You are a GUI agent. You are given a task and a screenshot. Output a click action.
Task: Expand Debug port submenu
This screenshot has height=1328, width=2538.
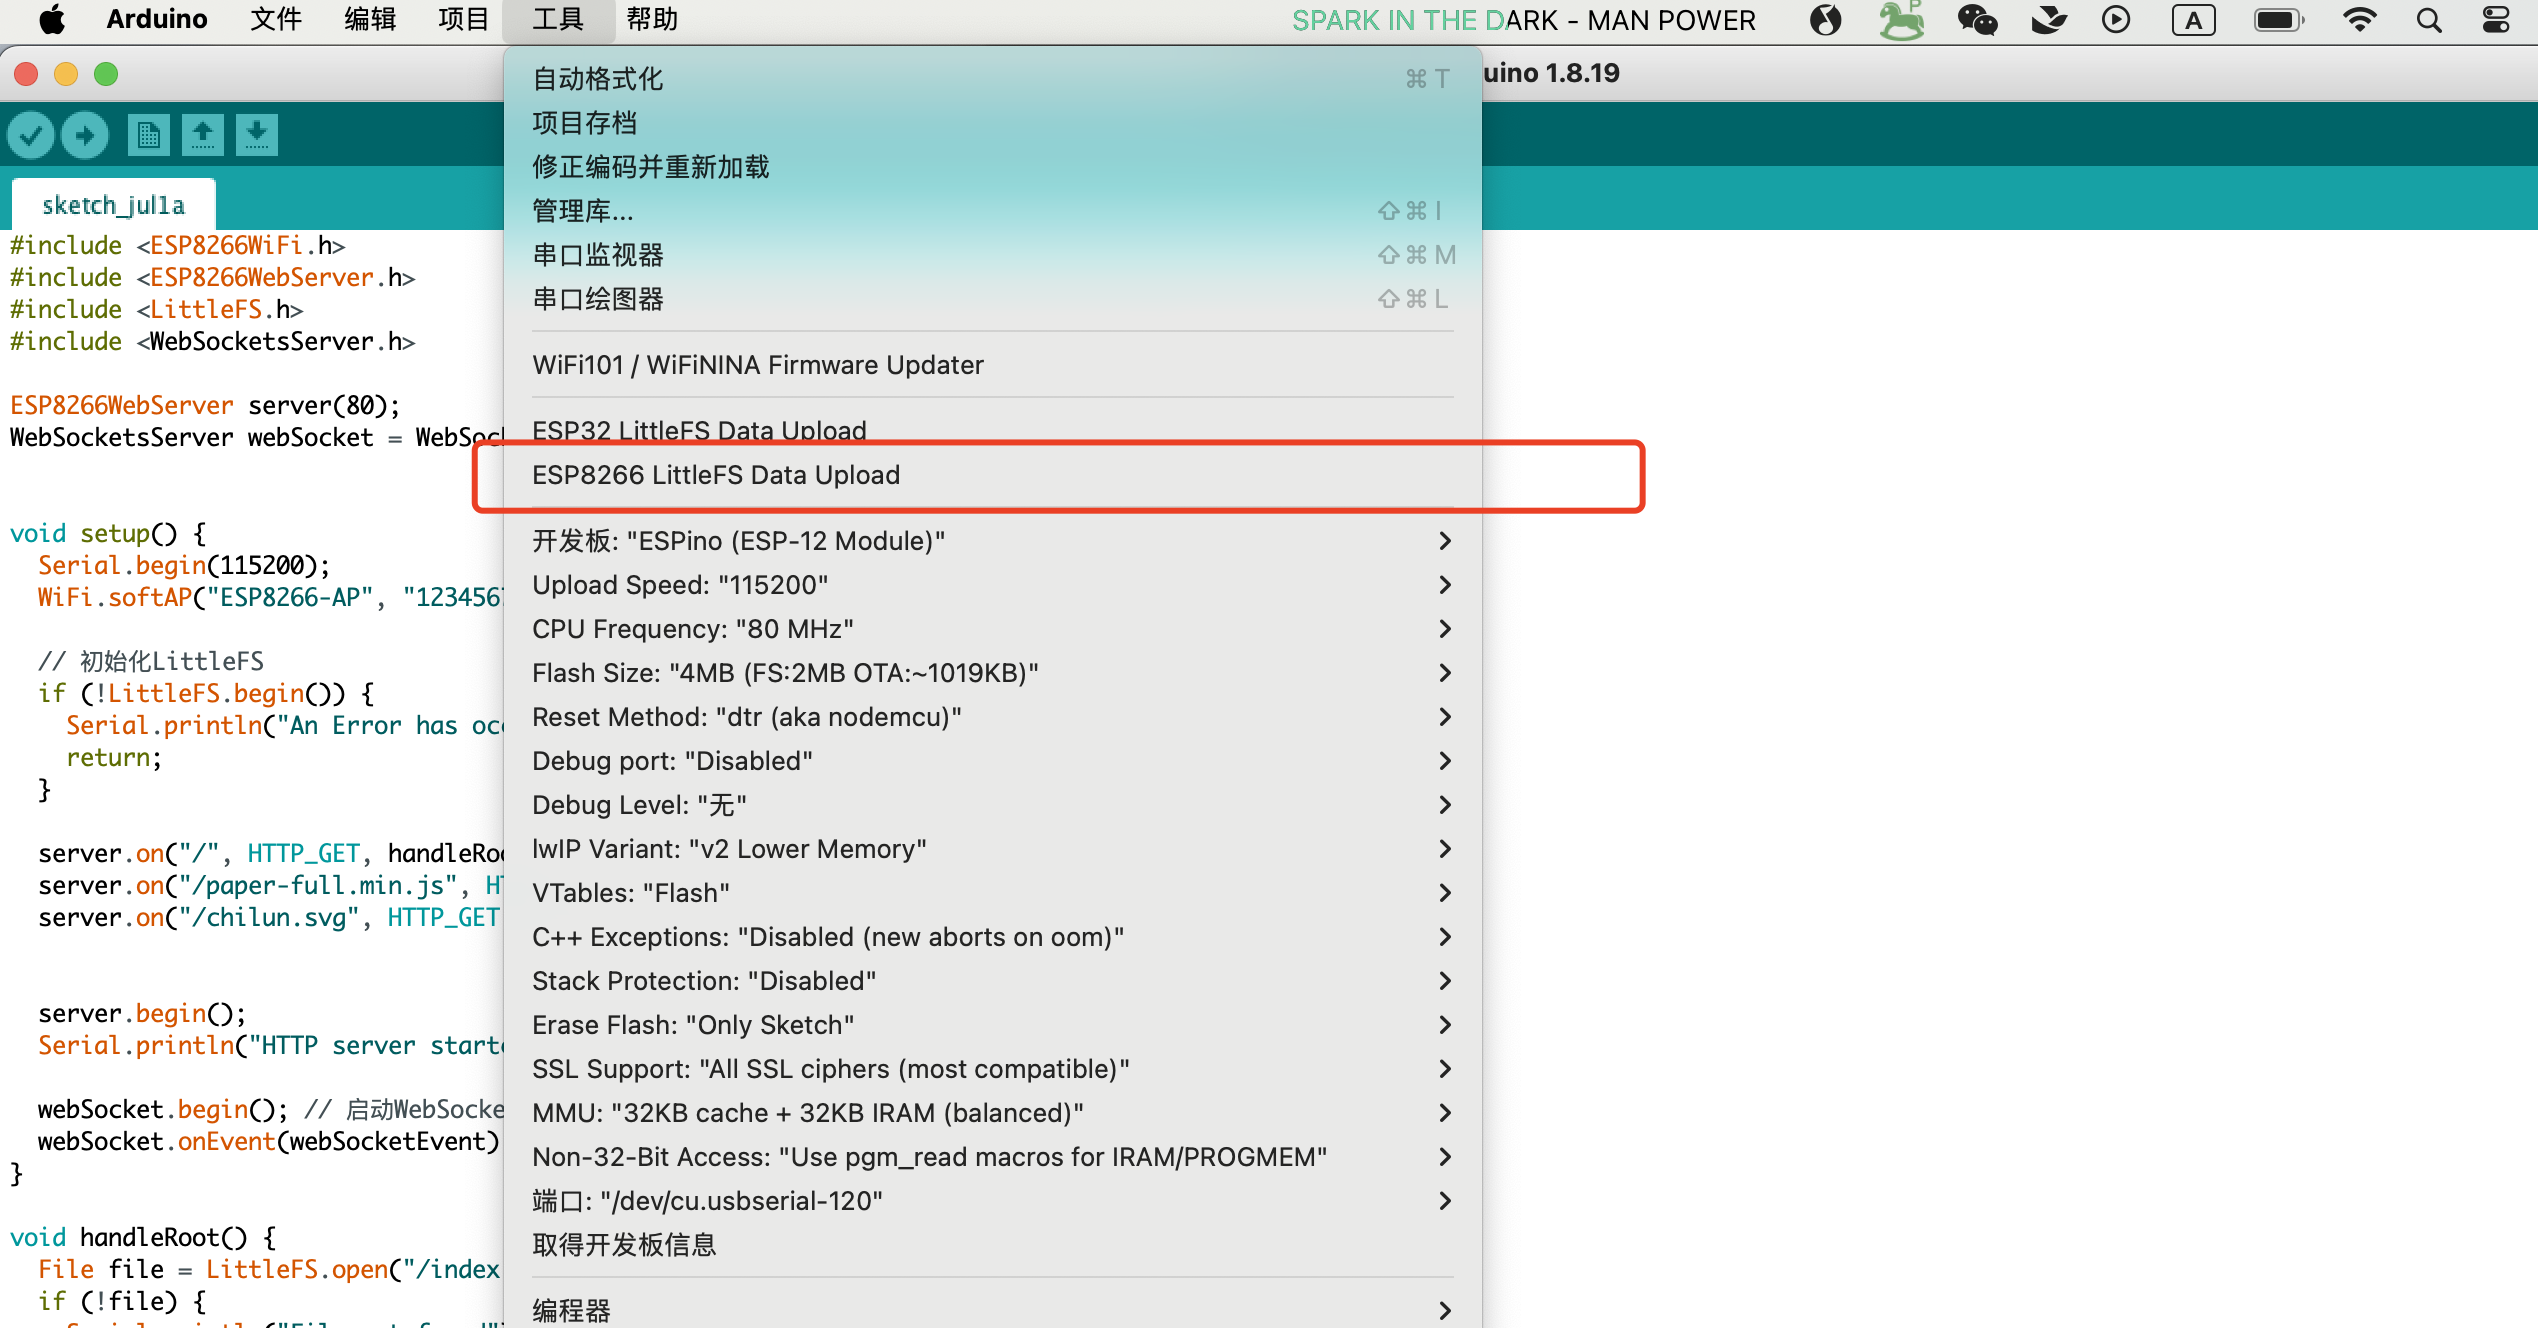point(992,761)
